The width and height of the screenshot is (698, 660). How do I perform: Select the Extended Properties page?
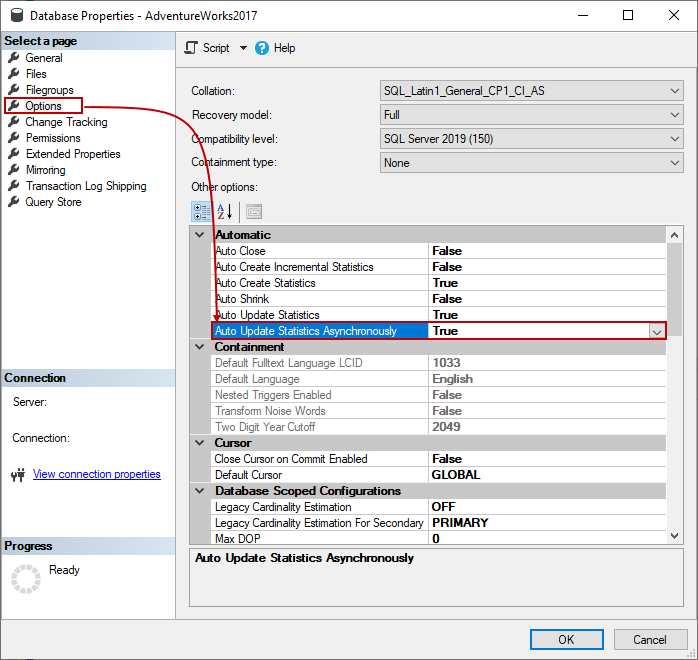(73, 154)
